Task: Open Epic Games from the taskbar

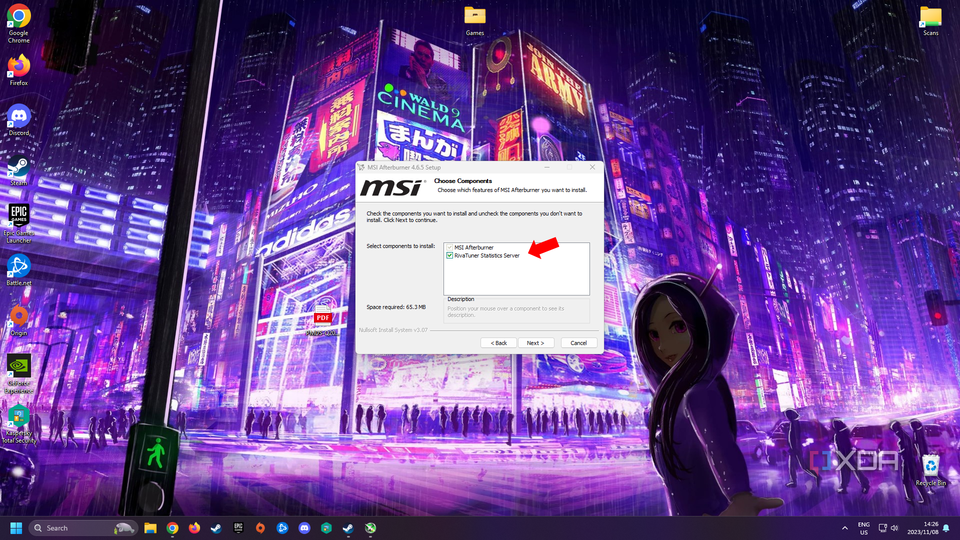Action: click(x=238, y=528)
